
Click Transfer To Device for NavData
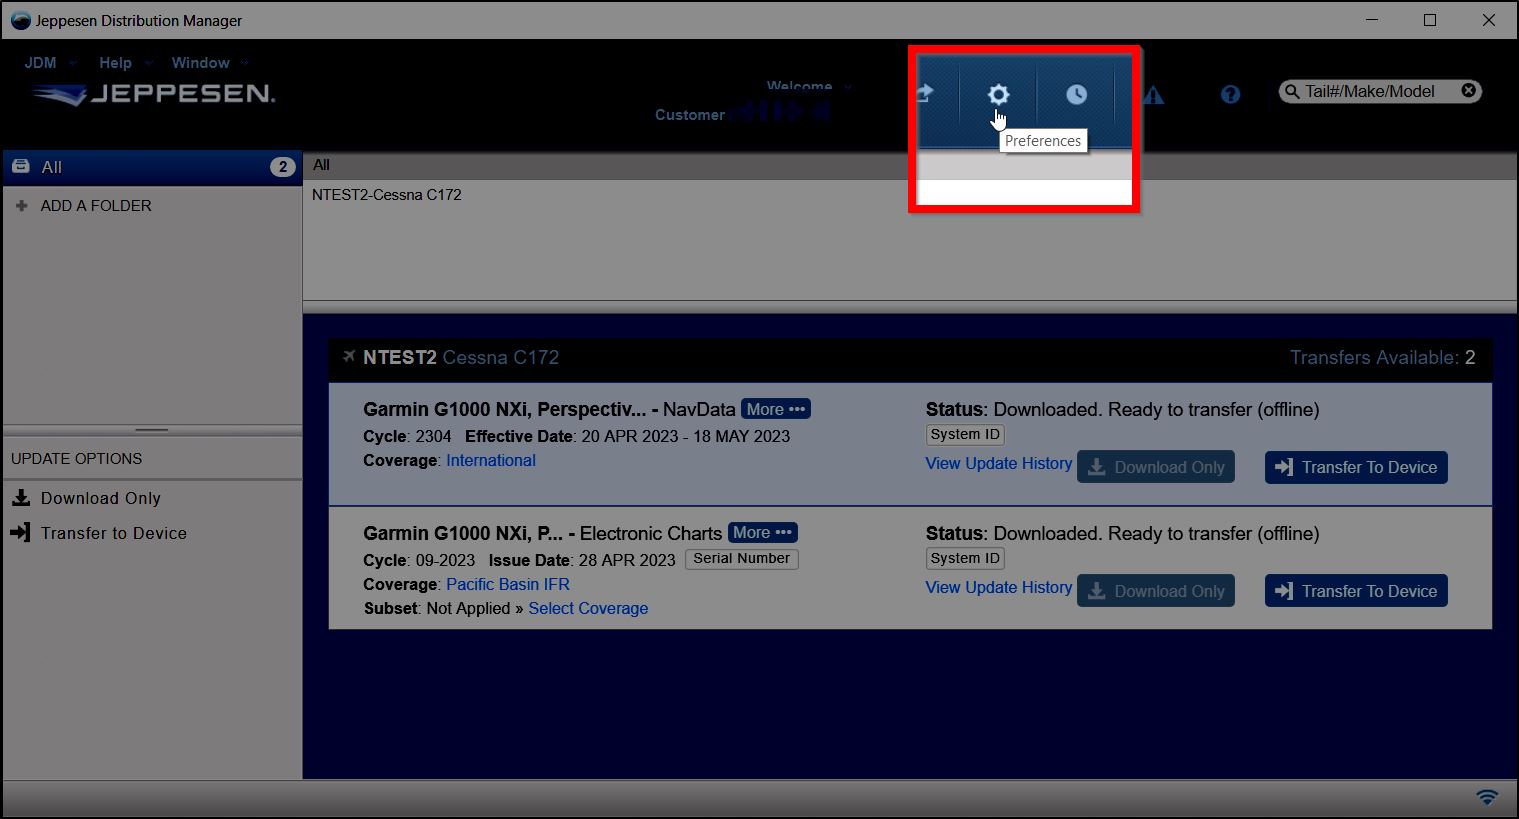coord(1355,467)
